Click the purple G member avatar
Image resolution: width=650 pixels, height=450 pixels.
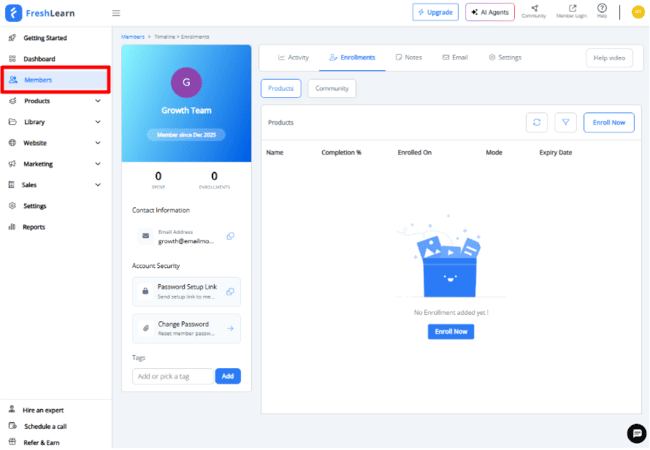click(186, 82)
